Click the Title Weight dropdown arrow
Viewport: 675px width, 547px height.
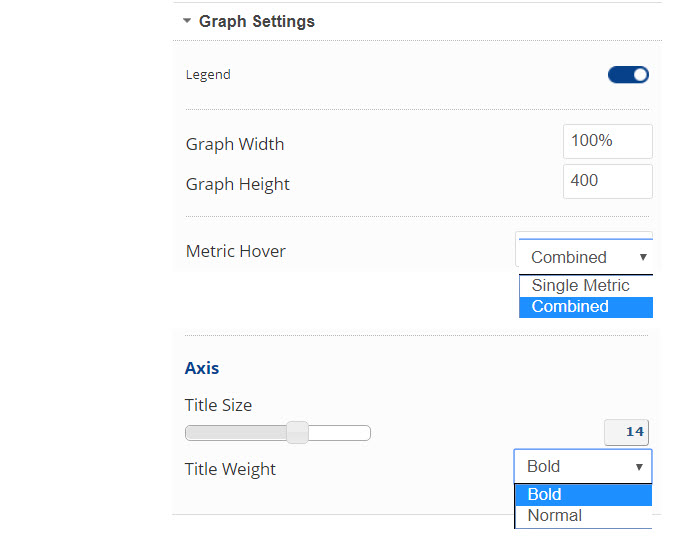point(638,467)
